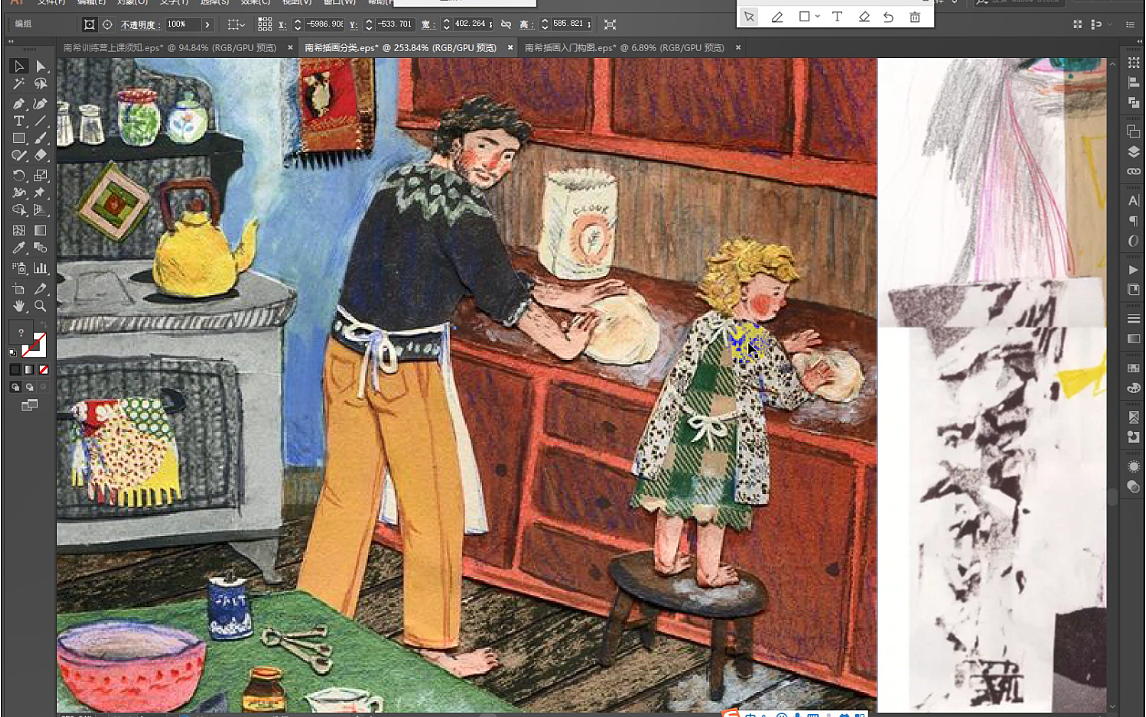Click the reference point grid
The image size is (1146, 717).
point(265,25)
